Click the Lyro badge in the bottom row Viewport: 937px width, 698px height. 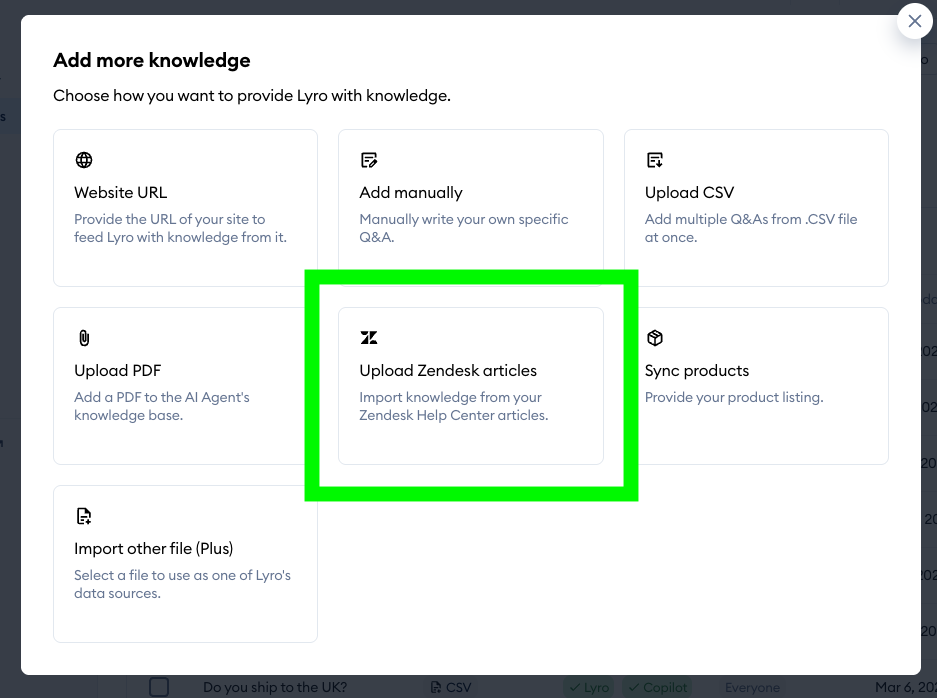589,688
